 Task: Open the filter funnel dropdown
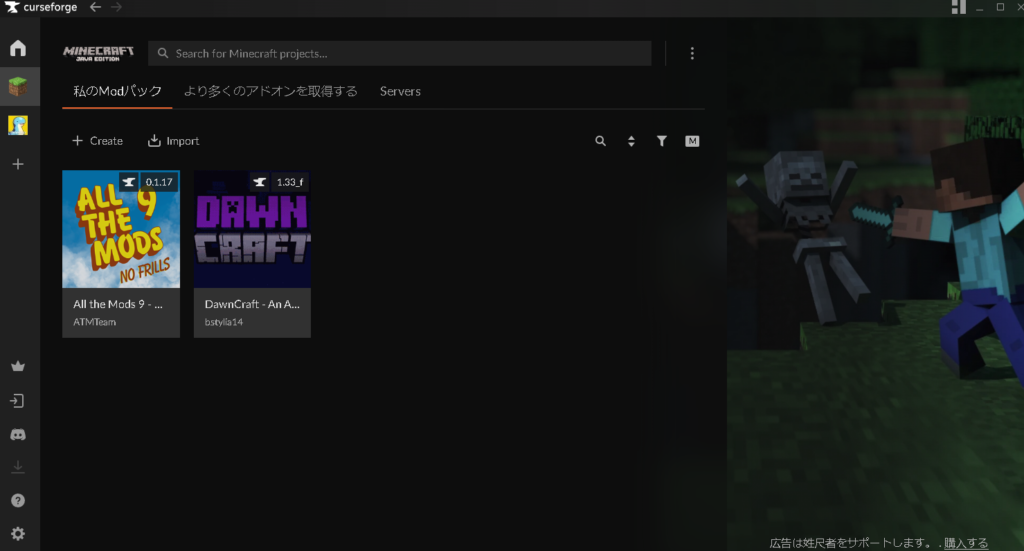(661, 141)
